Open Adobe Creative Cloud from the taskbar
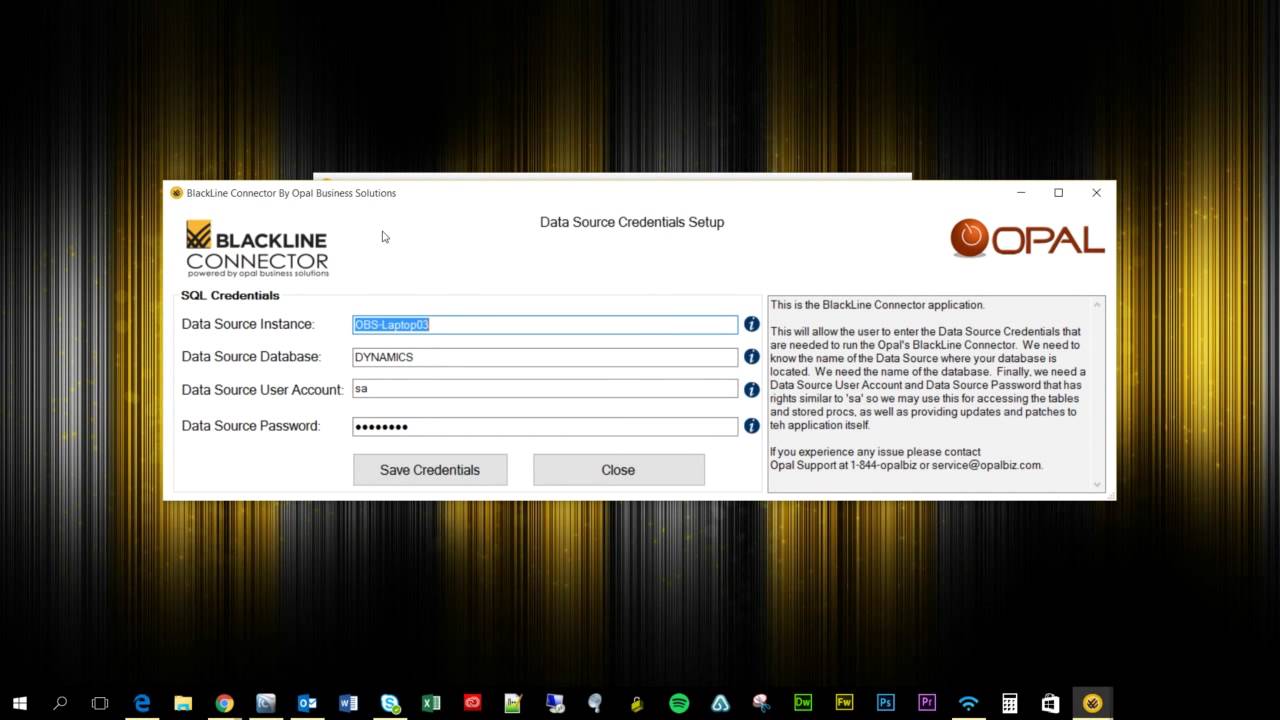The width and height of the screenshot is (1280, 720). (x=472, y=703)
